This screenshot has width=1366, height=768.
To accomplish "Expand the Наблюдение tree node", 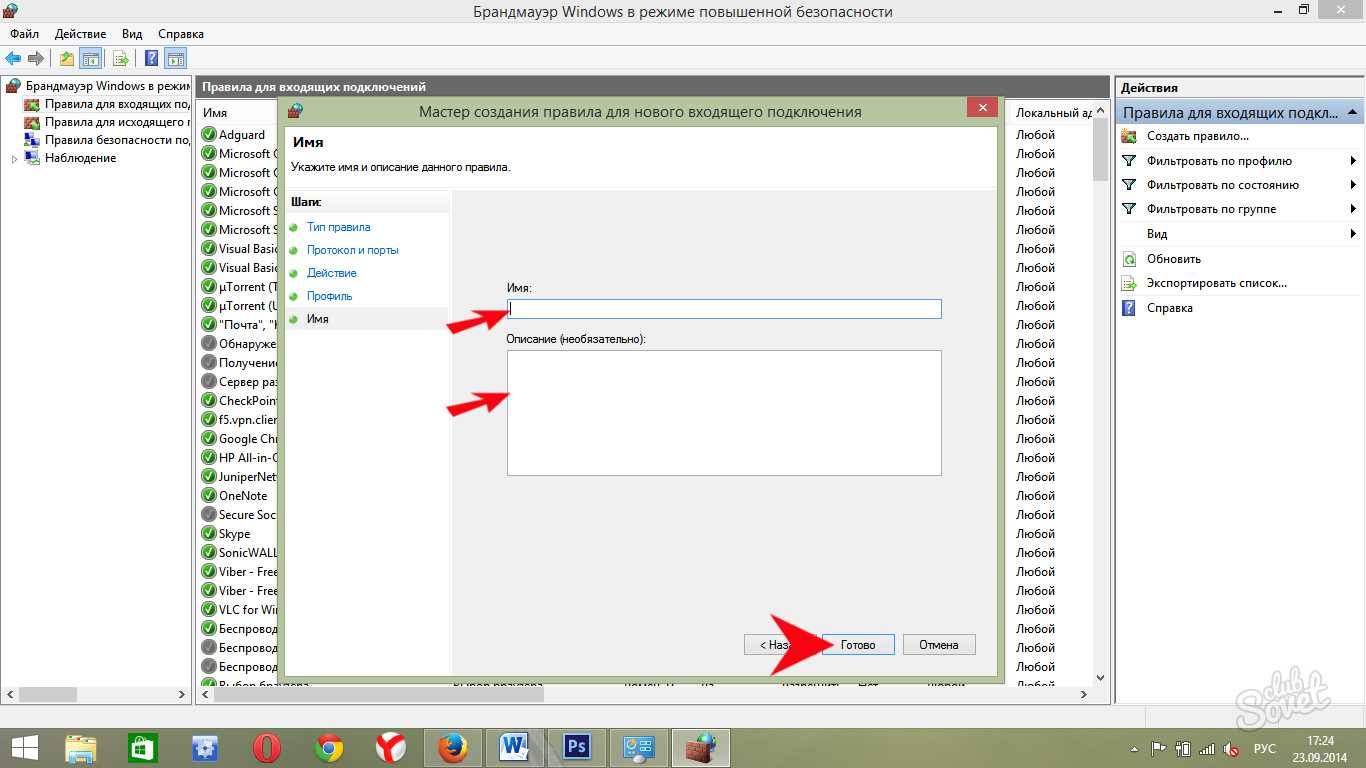I will pyautogui.click(x=14, y=159).
